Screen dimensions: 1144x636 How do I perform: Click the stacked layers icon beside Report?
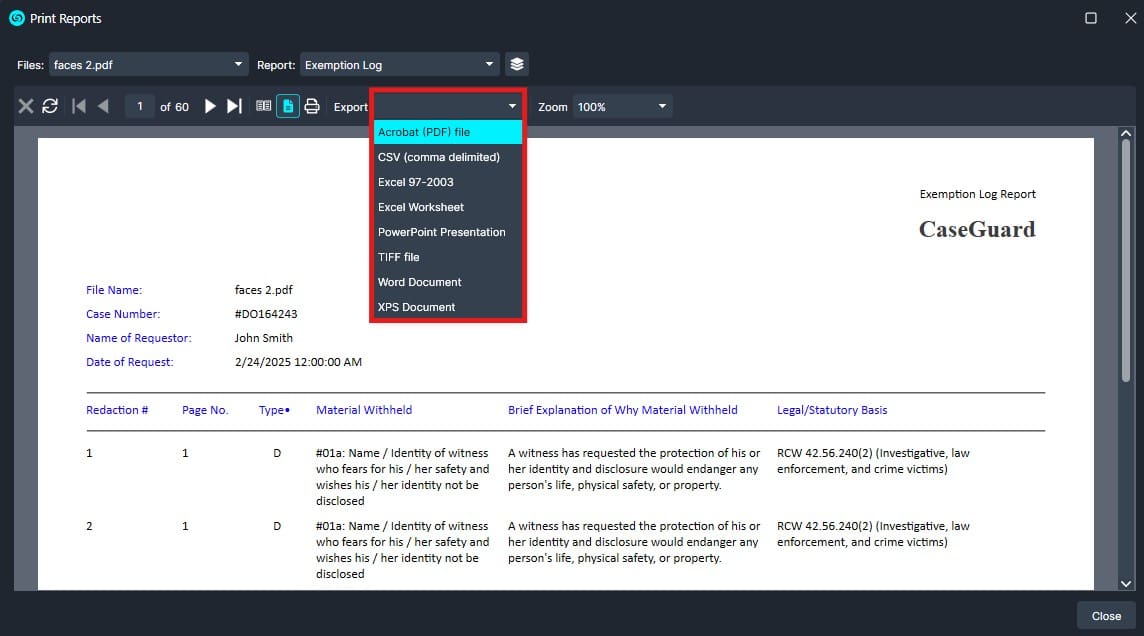tap(516, 64)
